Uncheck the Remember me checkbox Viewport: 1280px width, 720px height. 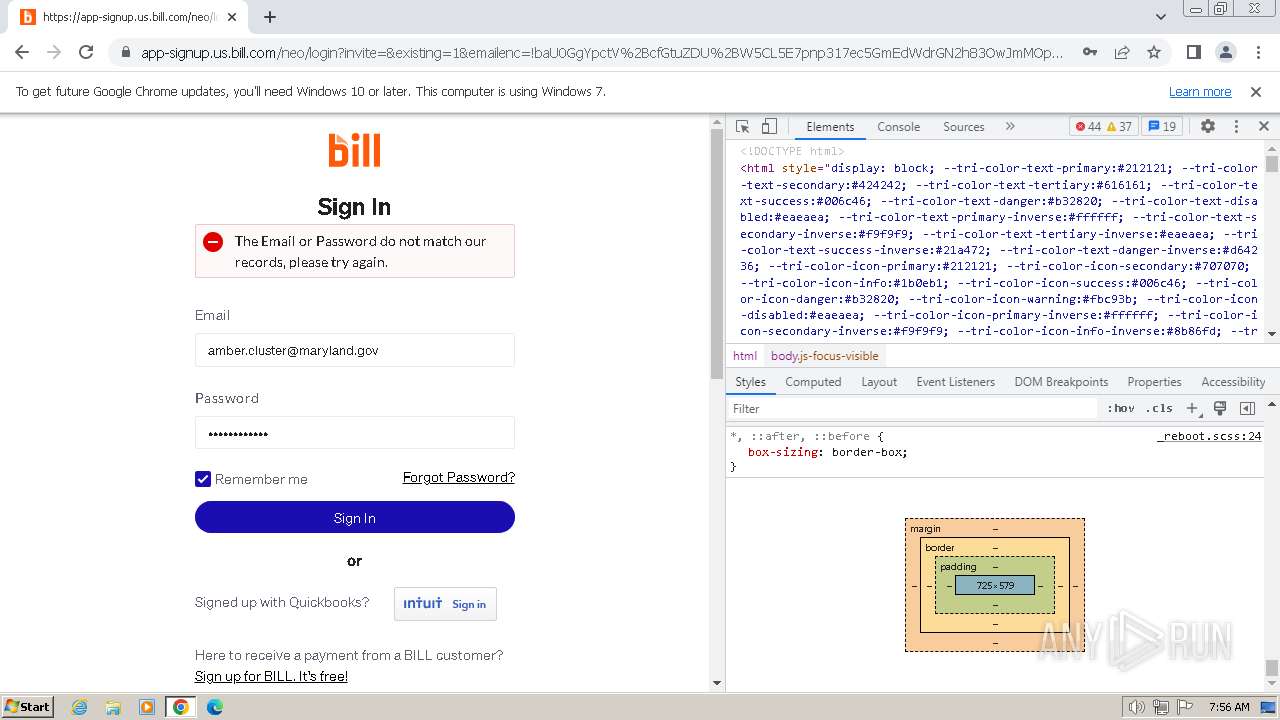tap(203, 479)
